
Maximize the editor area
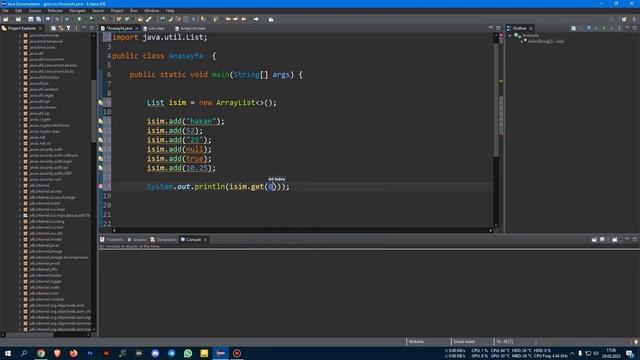point(498,28)
